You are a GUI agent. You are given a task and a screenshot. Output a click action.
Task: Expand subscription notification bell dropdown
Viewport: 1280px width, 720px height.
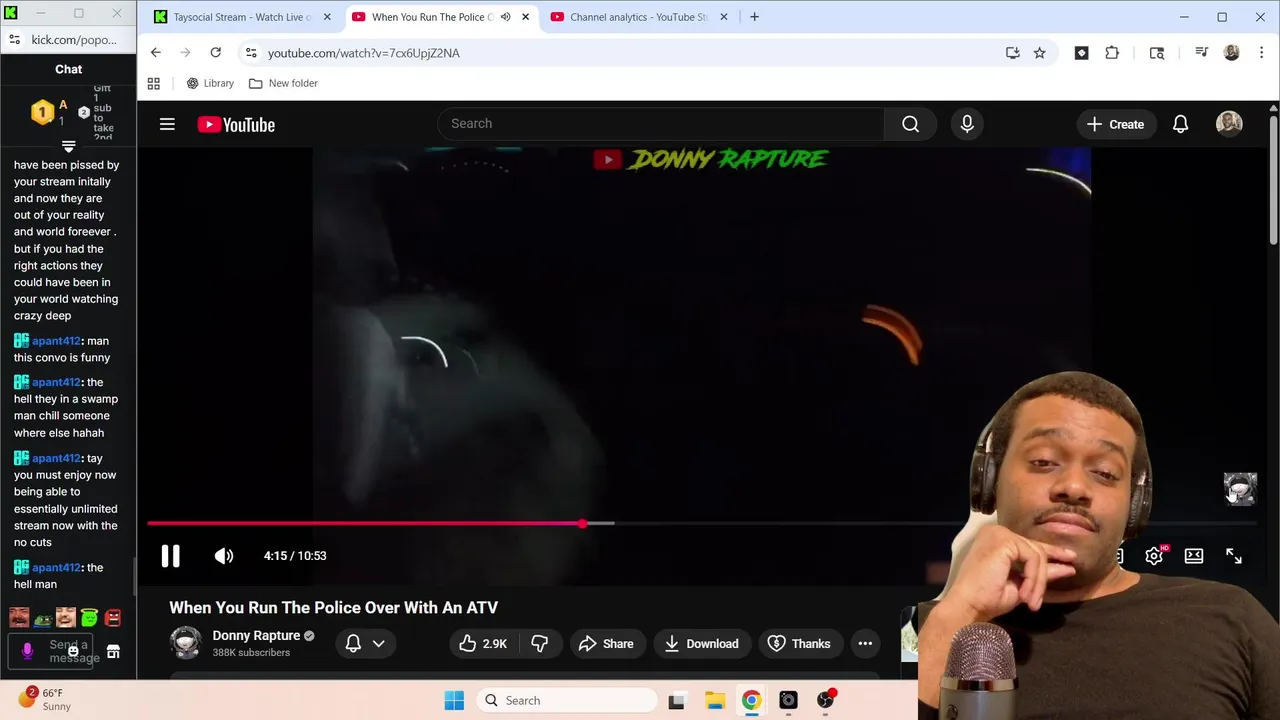pos(365,644)
